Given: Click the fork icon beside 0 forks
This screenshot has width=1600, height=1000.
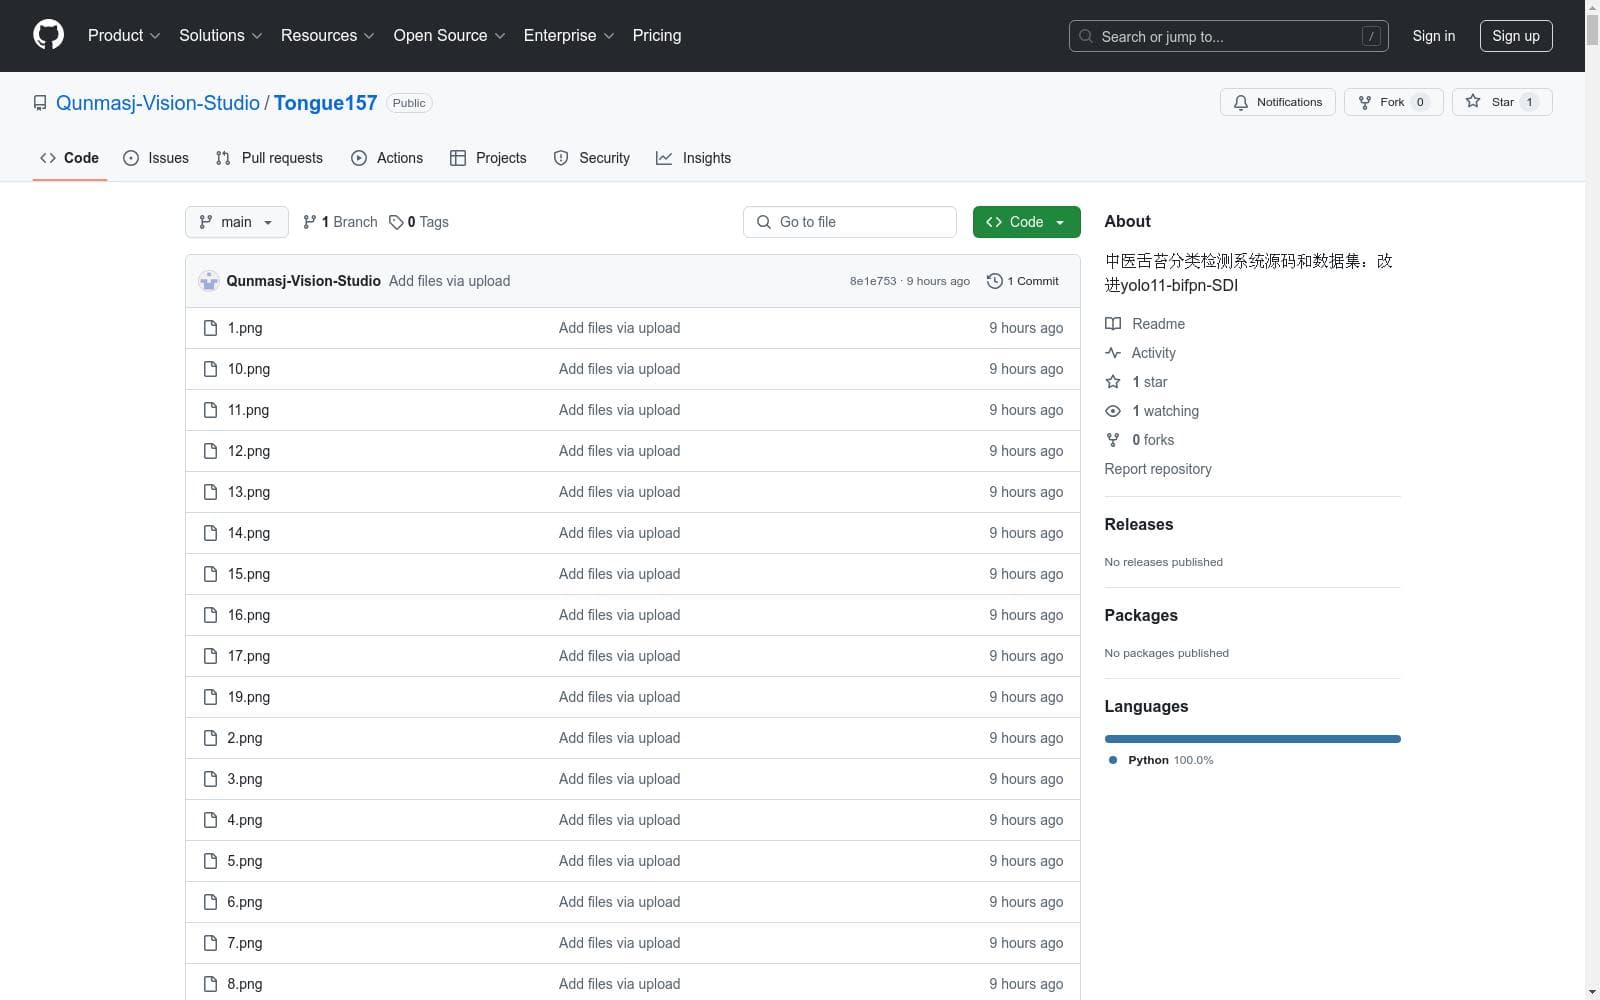Looking at the screenshot, I should point(1113,440).
